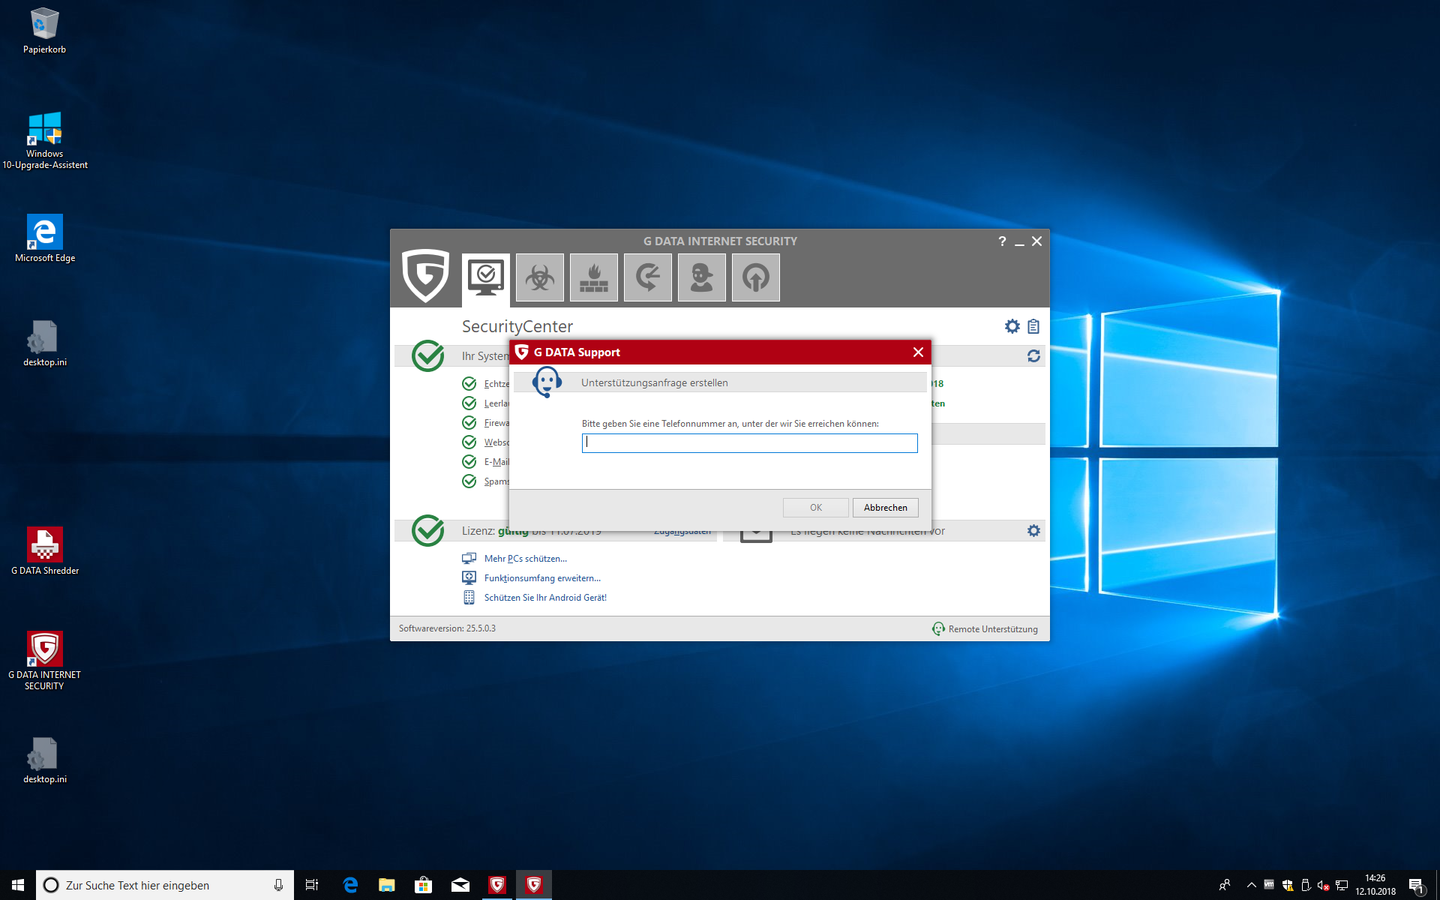Viewport: 1440px width, 900px height.
Task: Click the muted volume tray icon
Action: tap(1323, 885)
